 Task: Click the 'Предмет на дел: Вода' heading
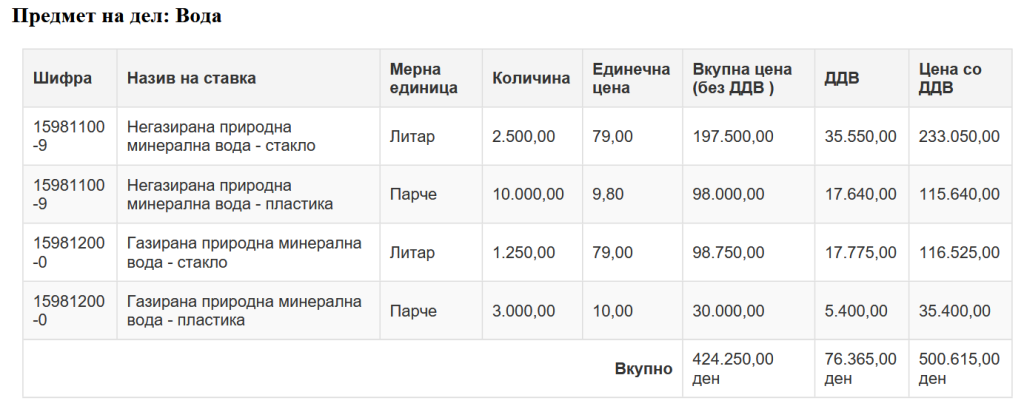click(x=116, y=17)
